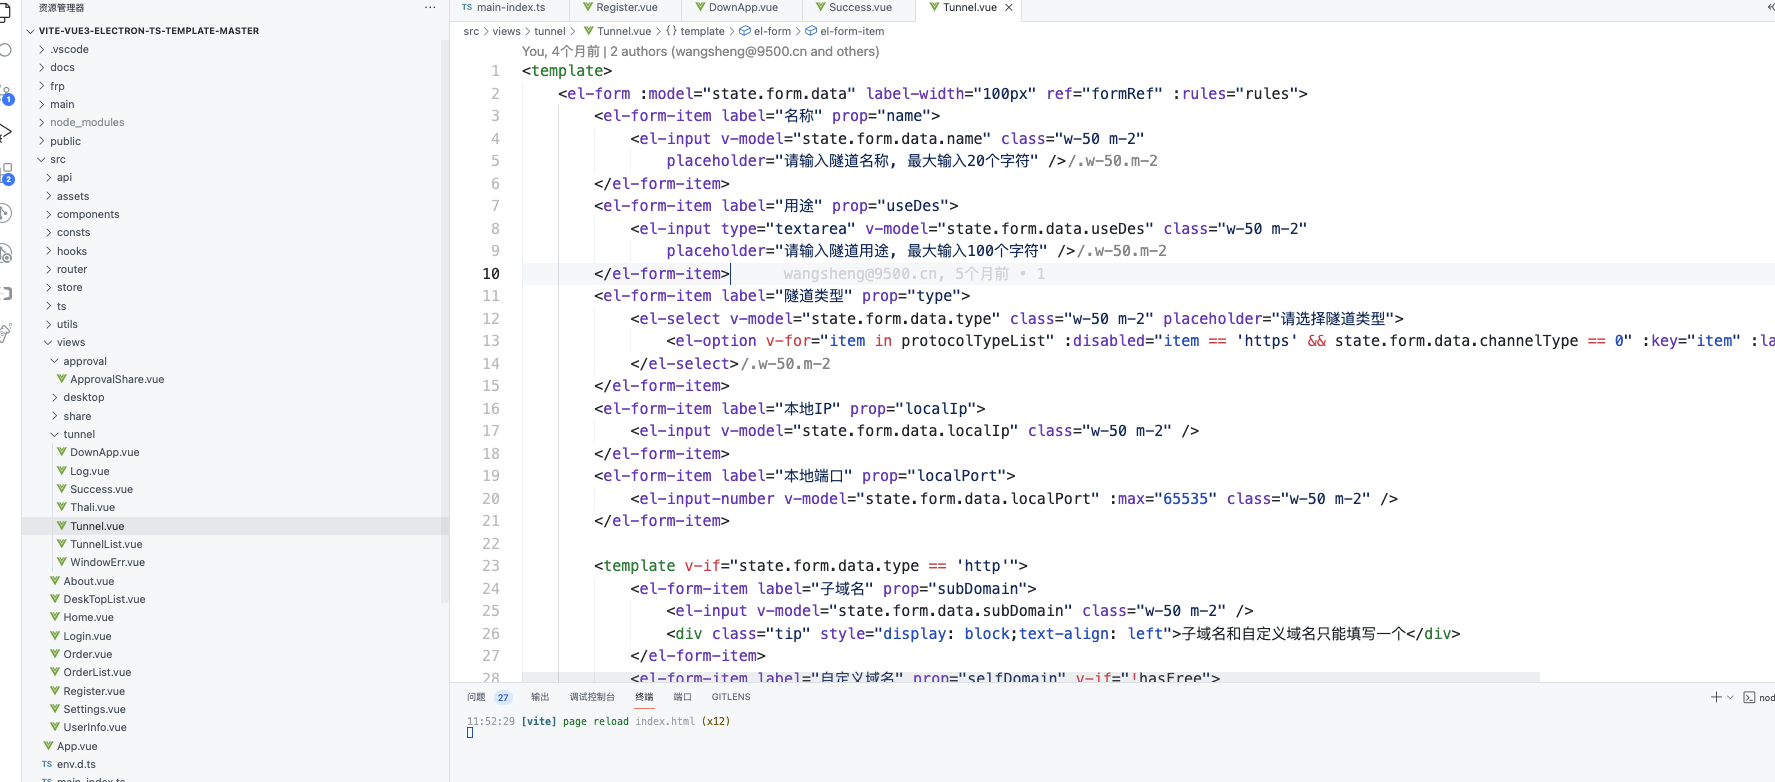This screenshot has height=782, width=1775.
Task: Open Source Control view with badge 1
Action: (x=5, y=94)
